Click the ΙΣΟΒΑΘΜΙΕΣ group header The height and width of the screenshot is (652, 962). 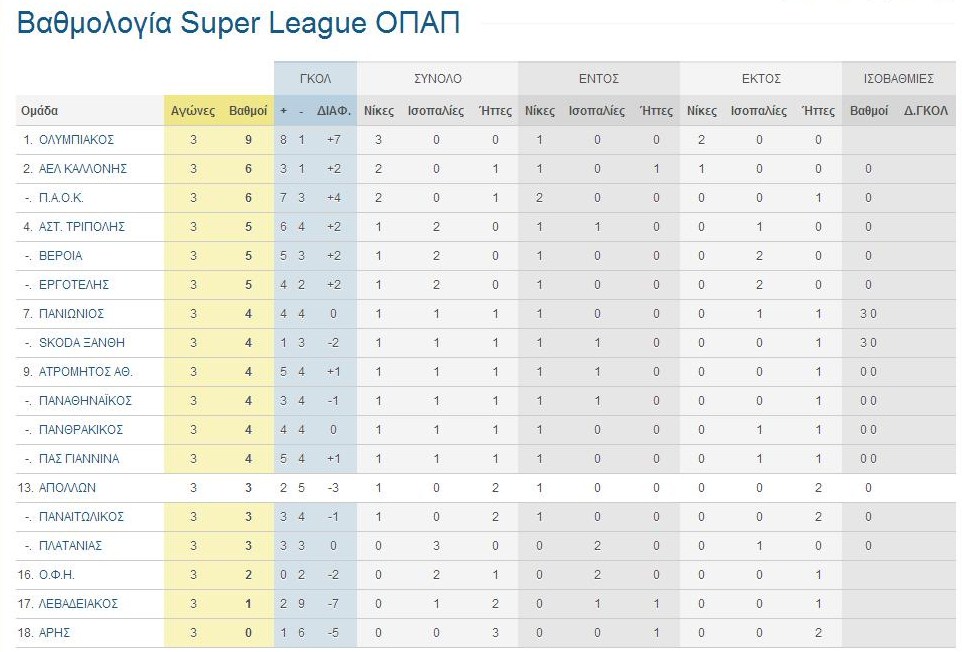tap(899, 79)
